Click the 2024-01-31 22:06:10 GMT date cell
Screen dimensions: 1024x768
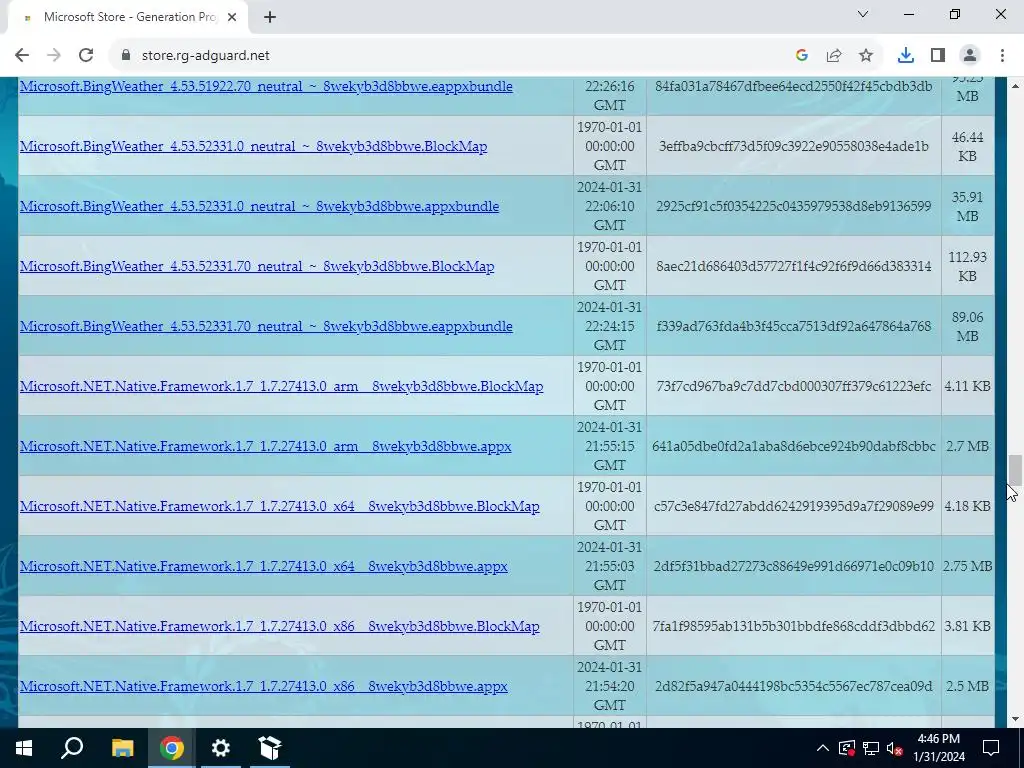609,206
